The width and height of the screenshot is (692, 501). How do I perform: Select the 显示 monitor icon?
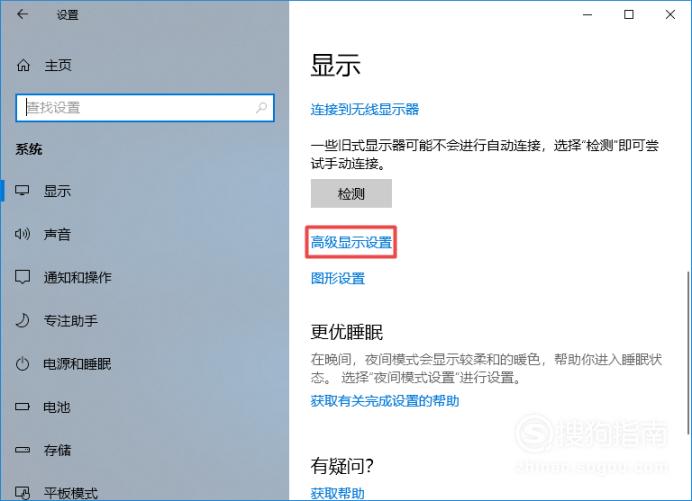tap(22, 191)
